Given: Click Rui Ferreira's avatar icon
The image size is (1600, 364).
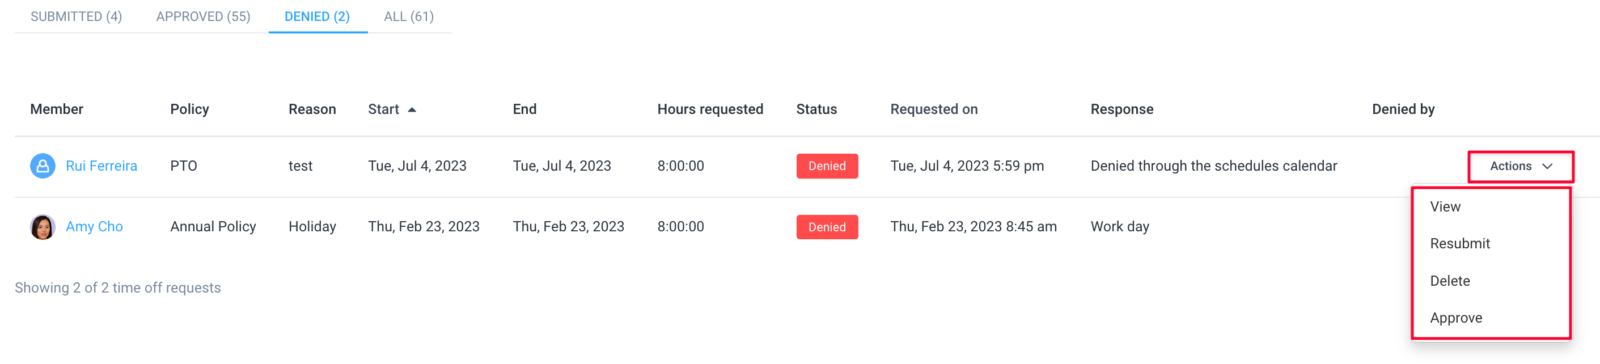Looking at the screenshot, I should pos(42,166).
